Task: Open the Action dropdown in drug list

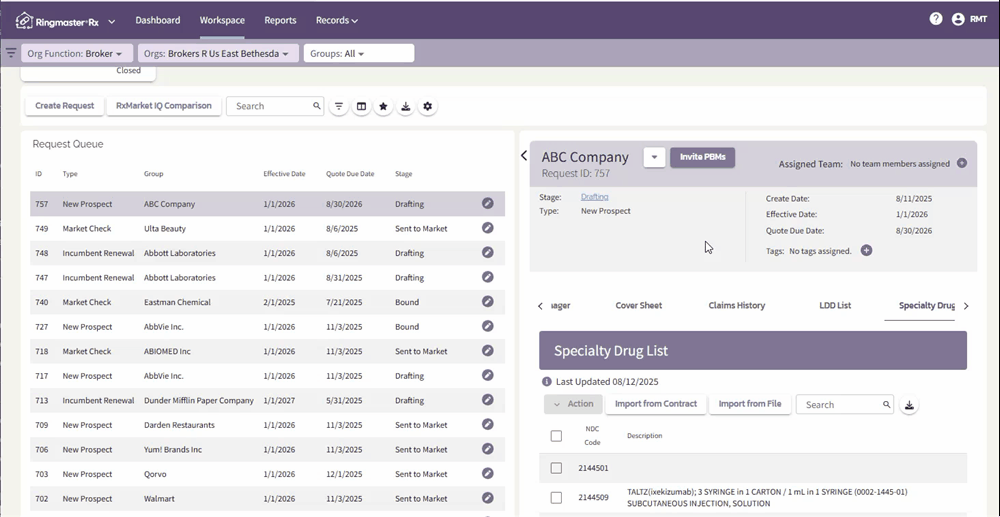Action: pyautogui.click(x=573, y=404)
